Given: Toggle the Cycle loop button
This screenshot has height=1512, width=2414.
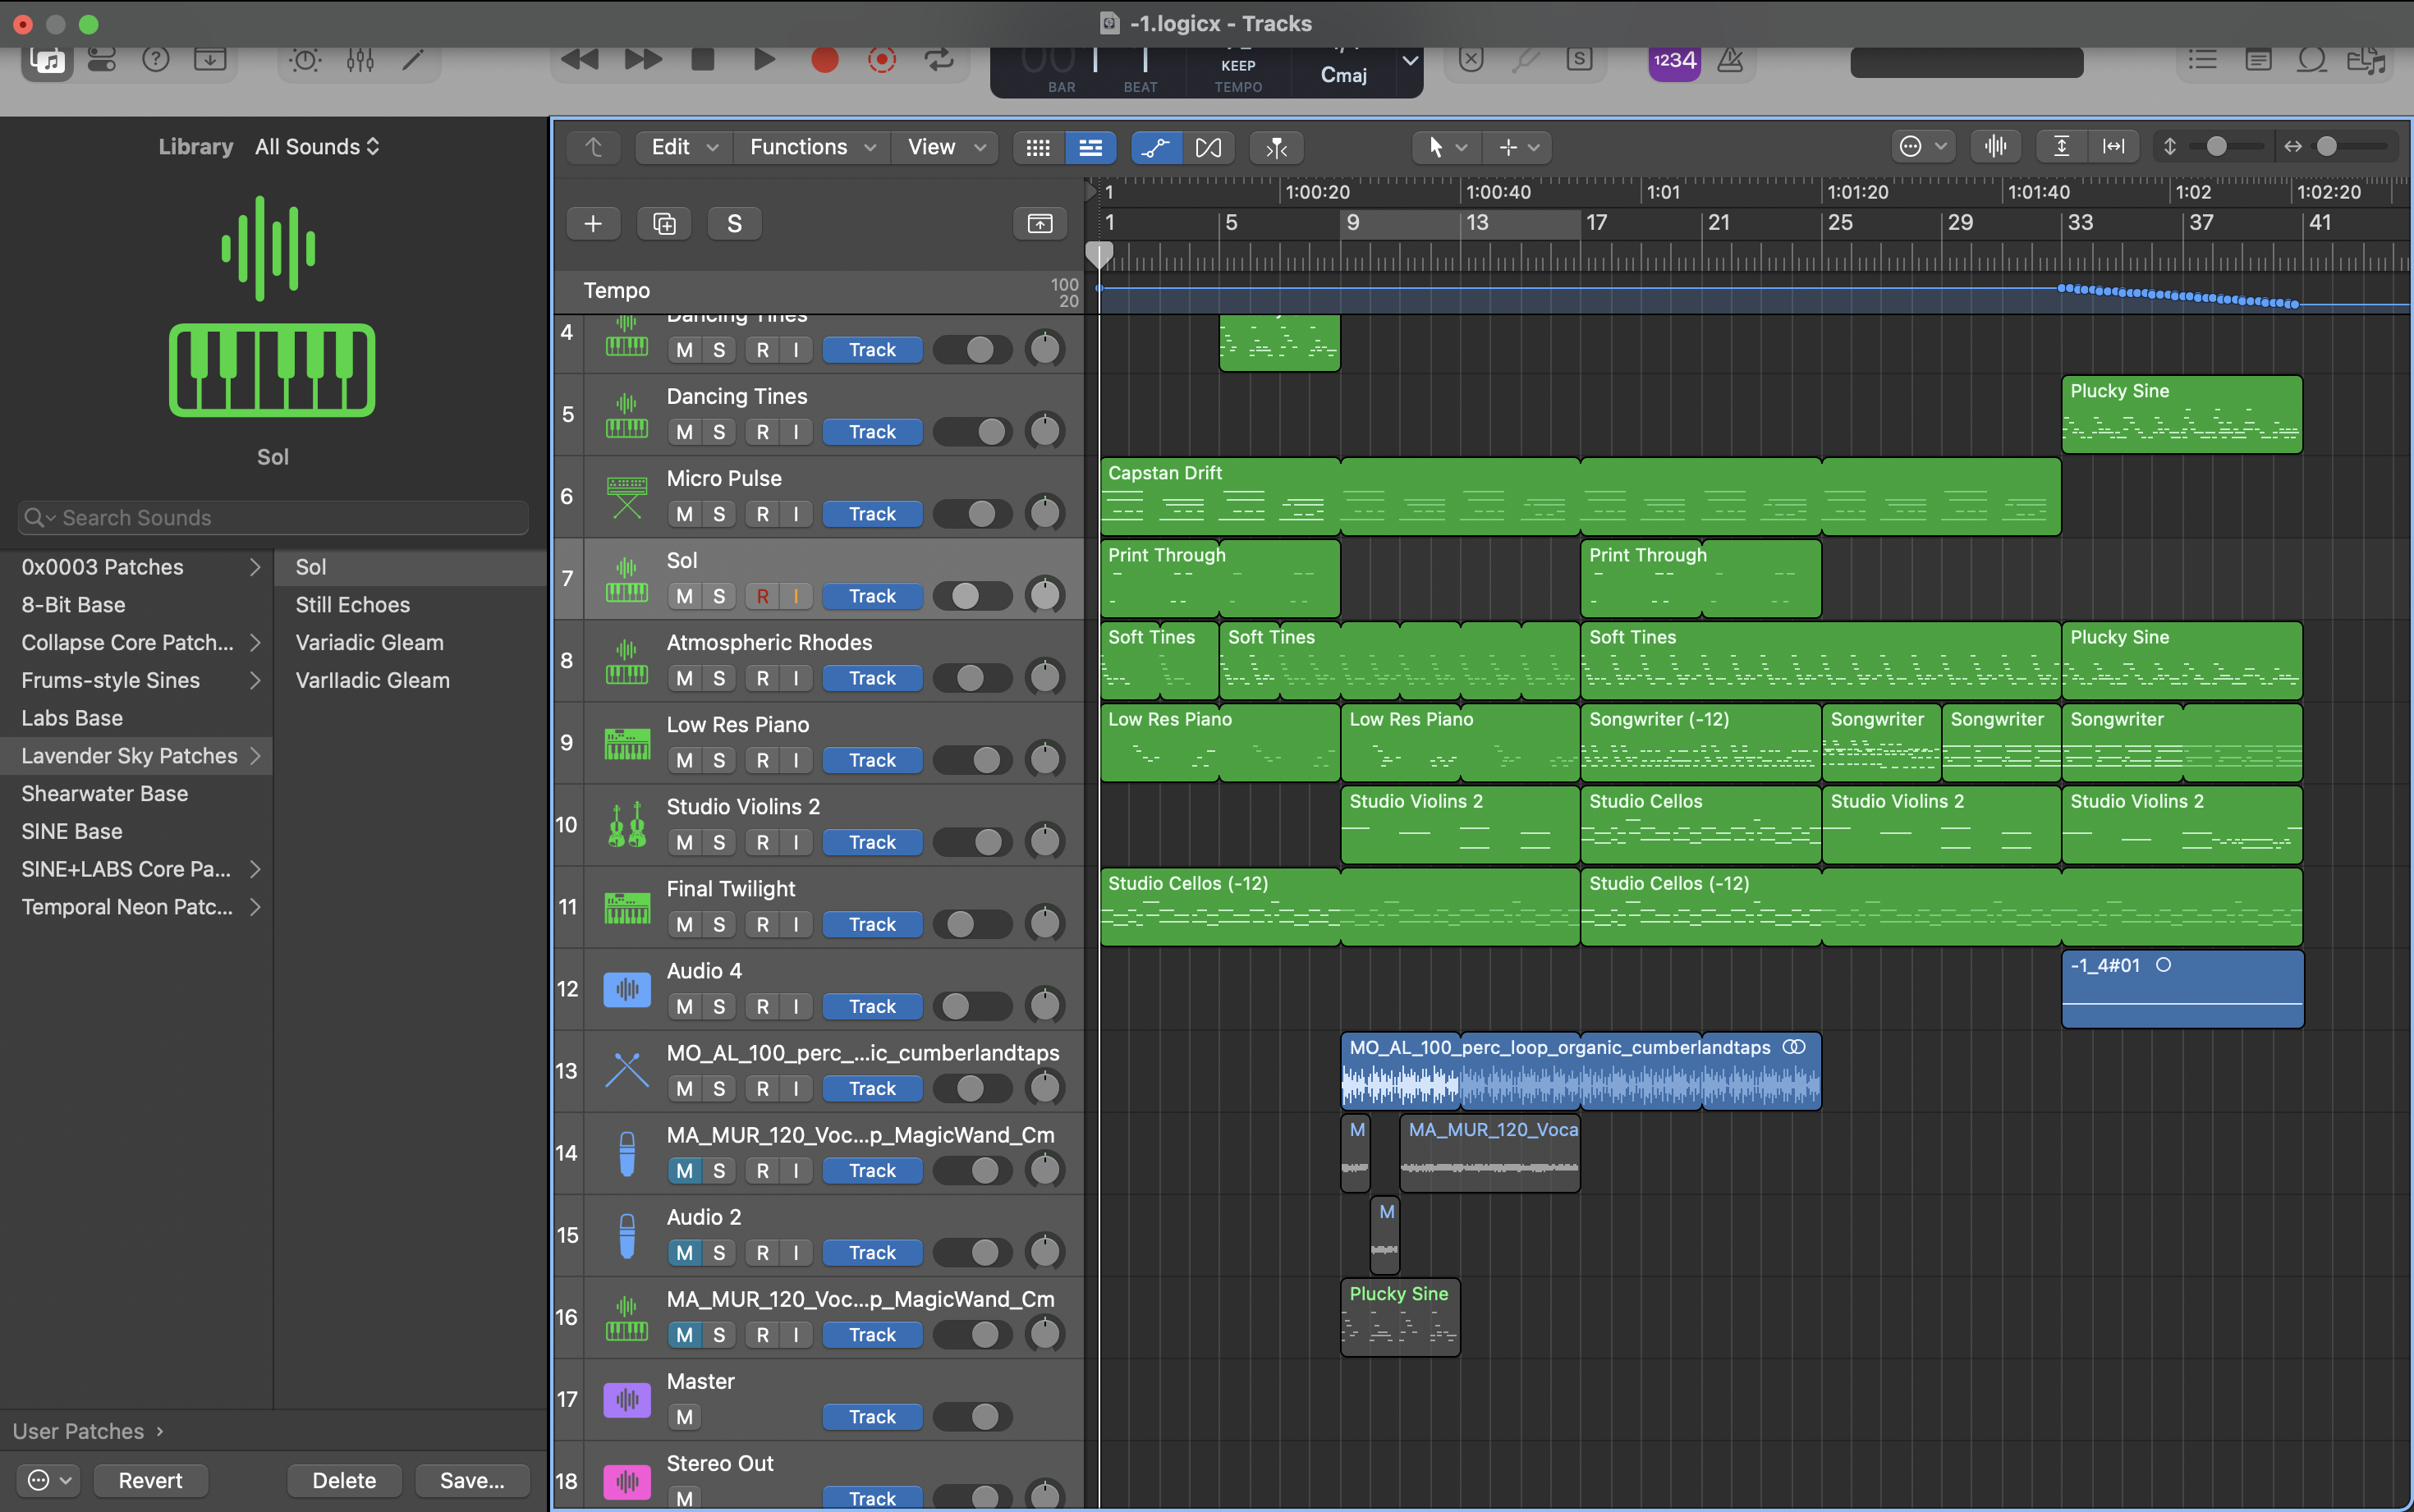Looking at the screenshot, I should 938,60.
